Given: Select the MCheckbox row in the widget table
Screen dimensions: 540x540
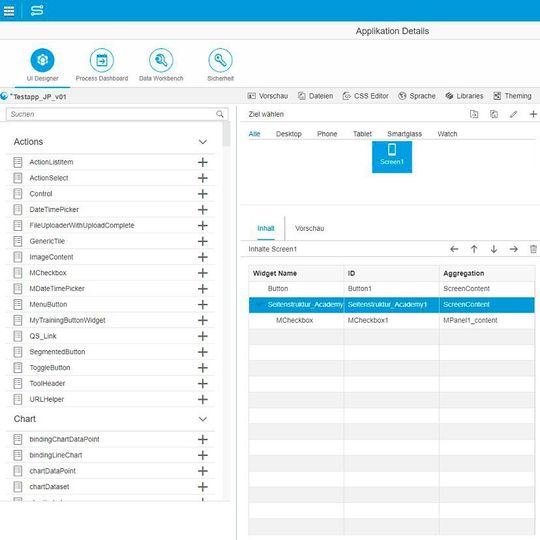Looking at the screenshot, I should point(392,321).
